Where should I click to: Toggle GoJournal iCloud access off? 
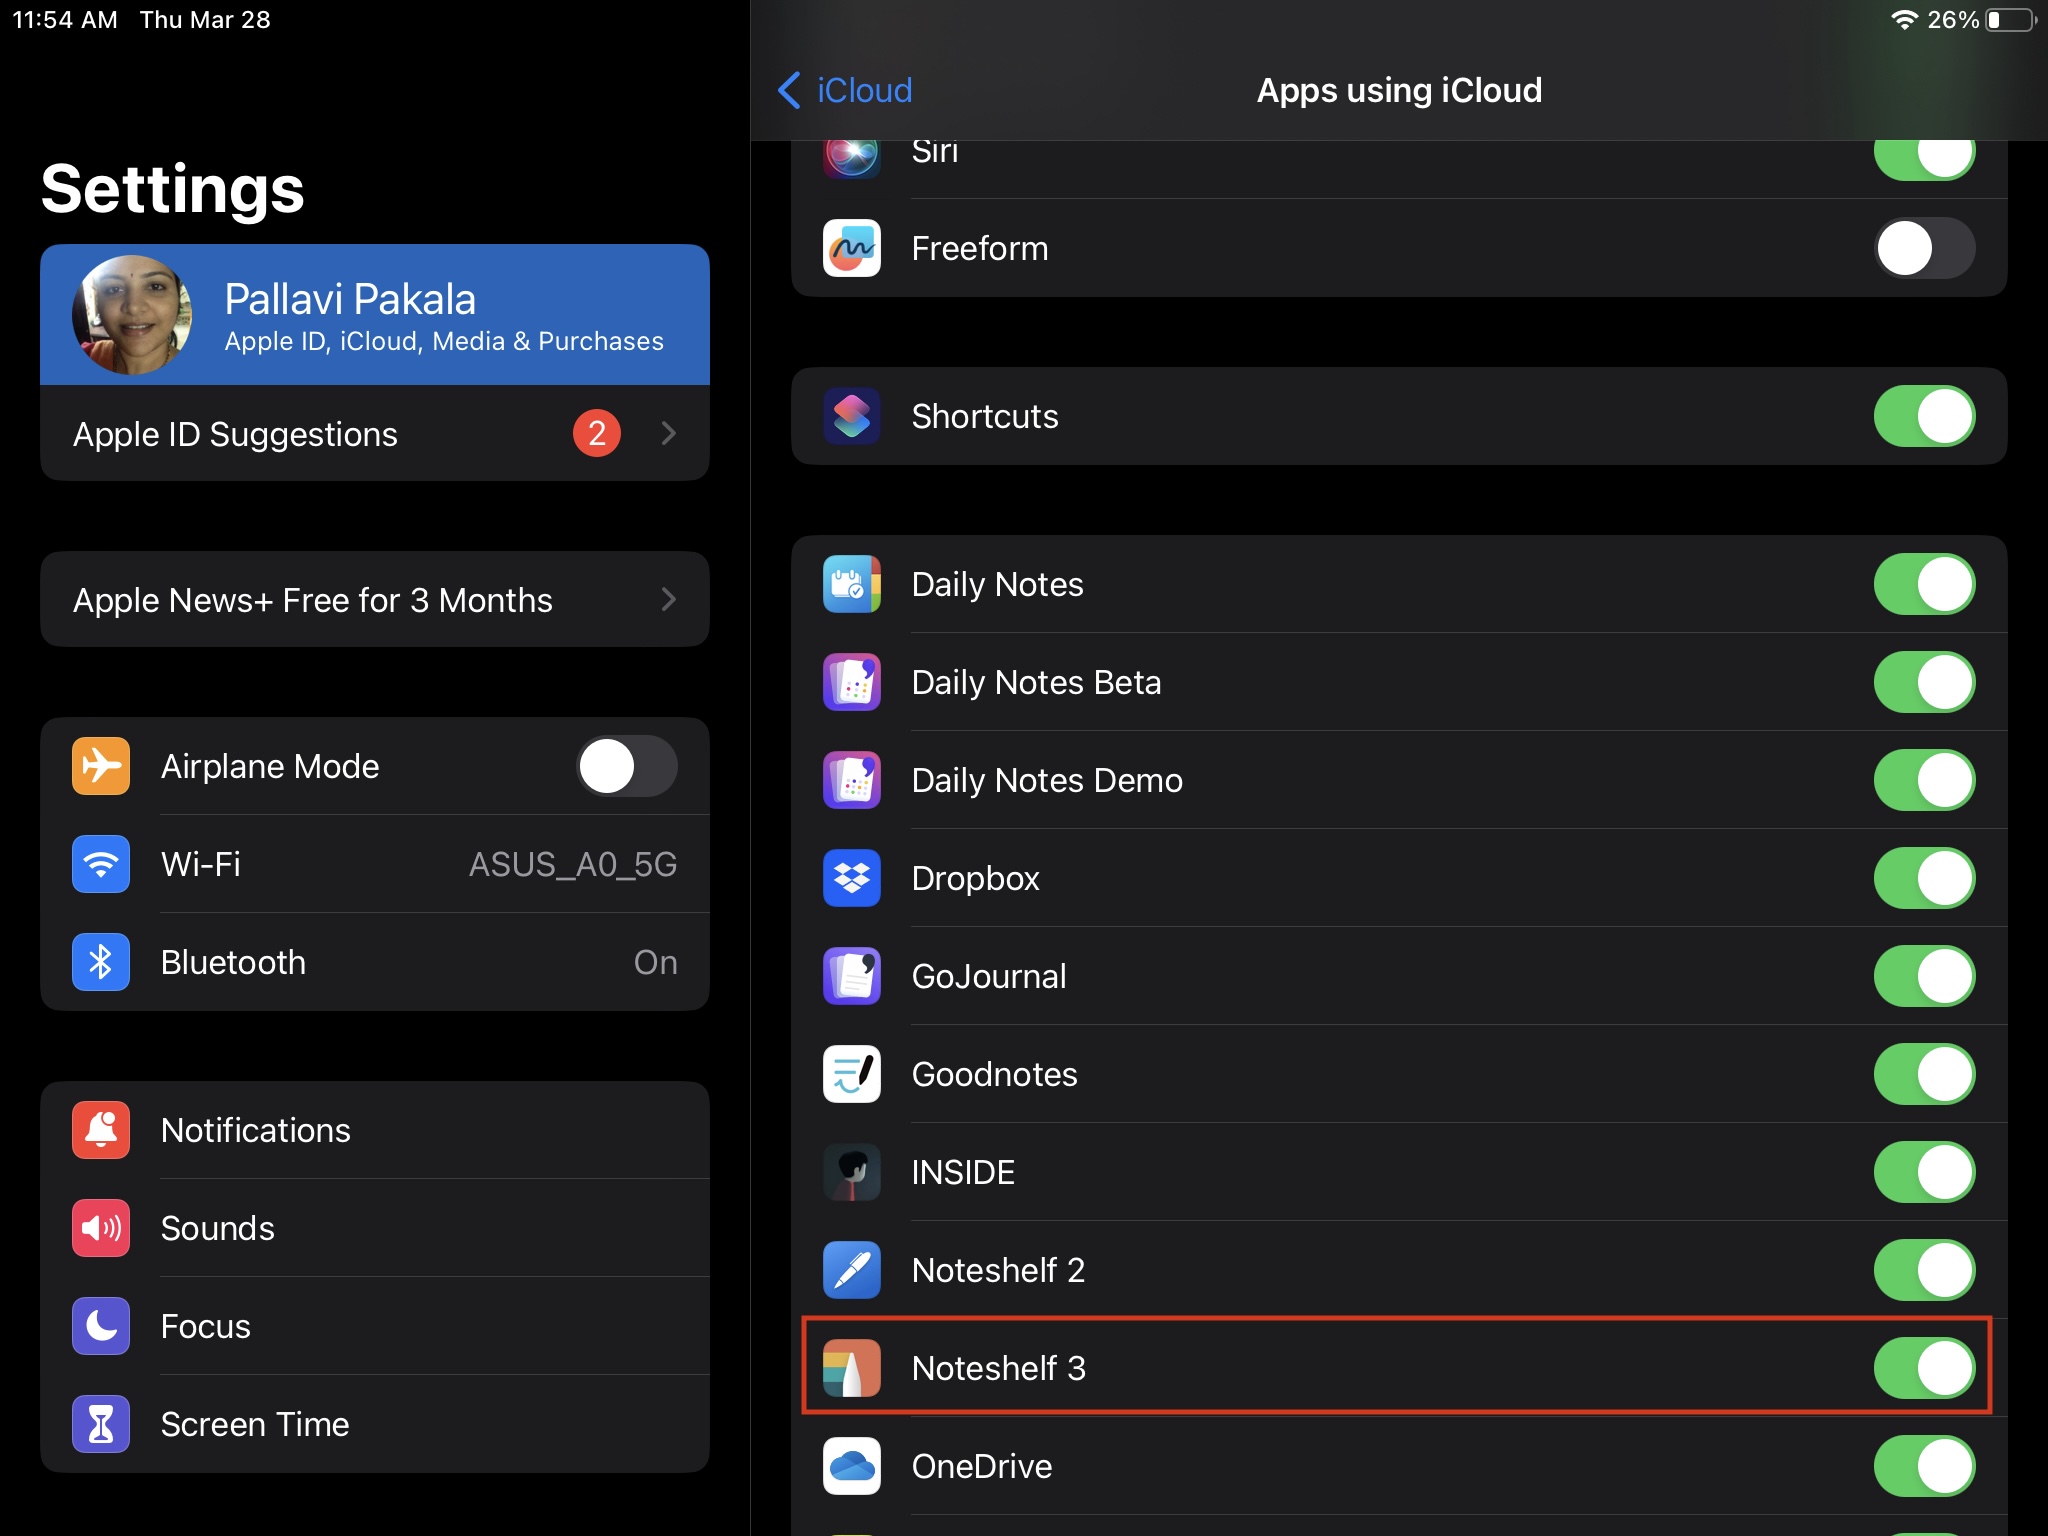1924,976
